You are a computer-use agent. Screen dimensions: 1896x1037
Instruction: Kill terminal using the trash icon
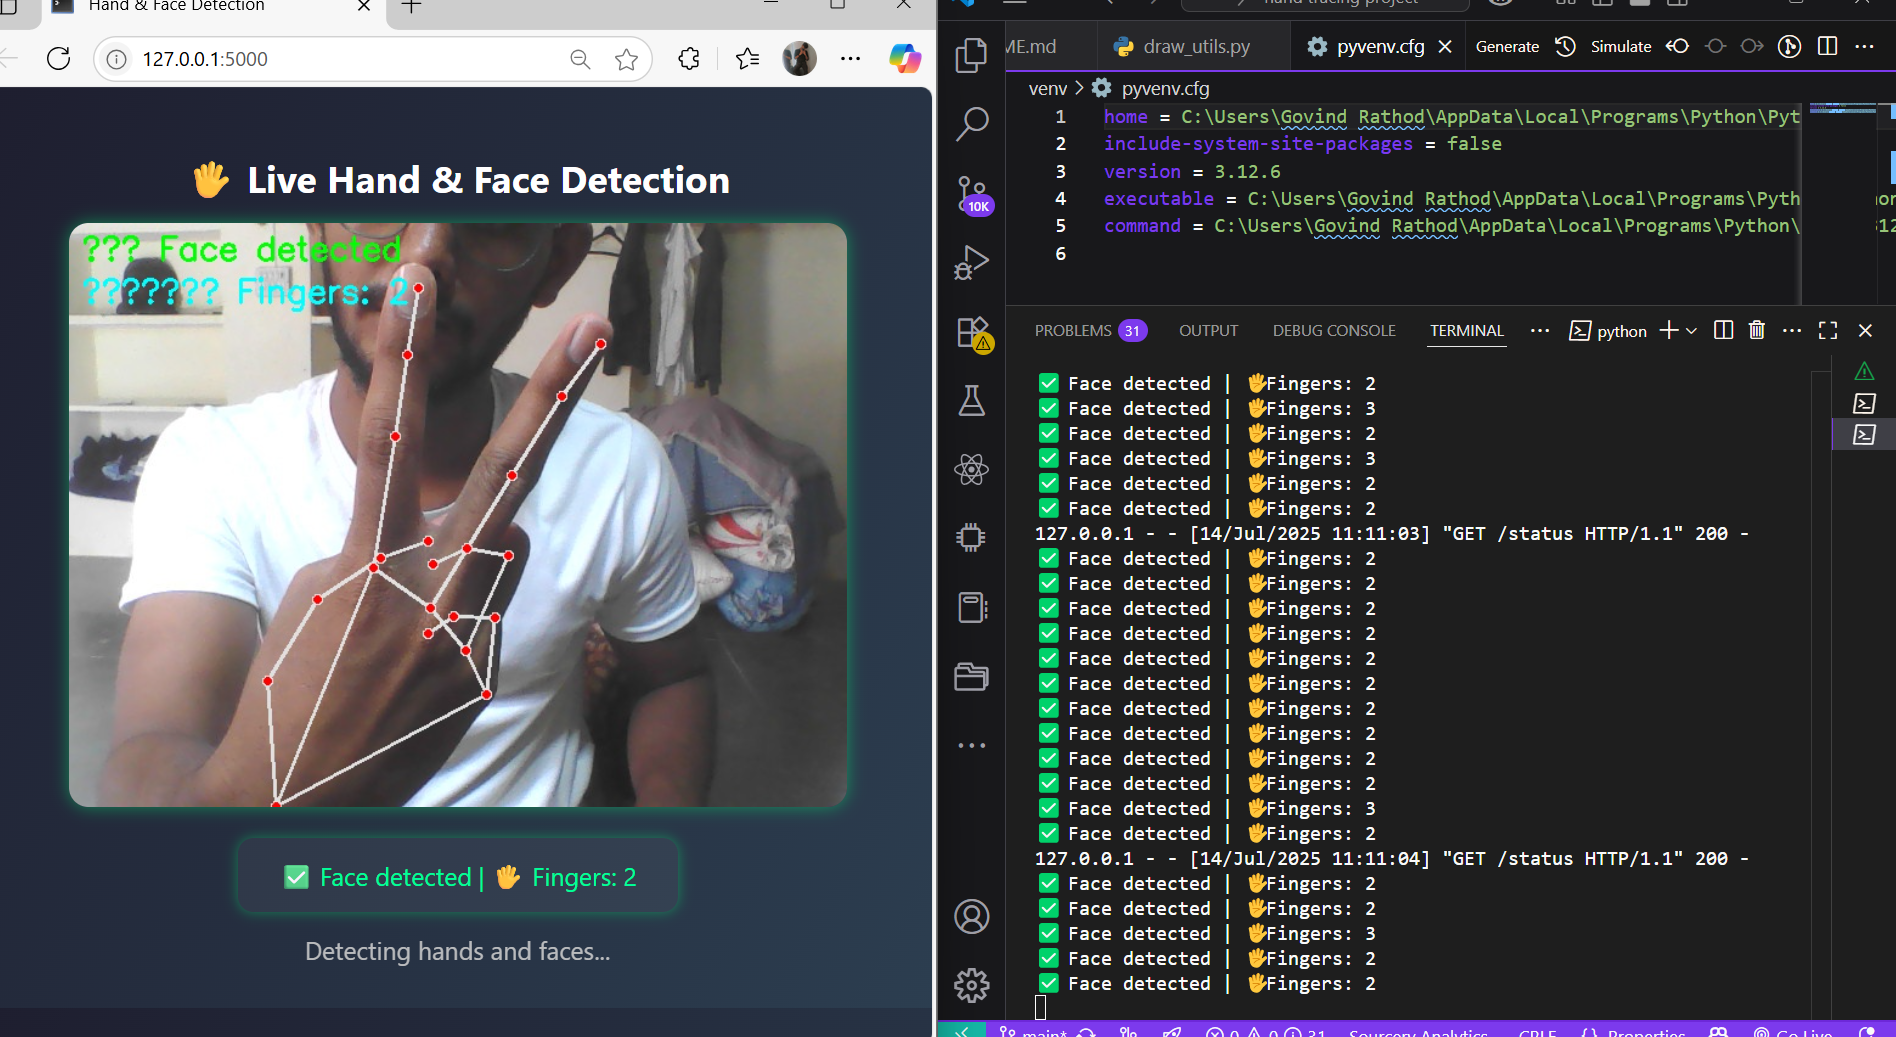(1756, 330)
